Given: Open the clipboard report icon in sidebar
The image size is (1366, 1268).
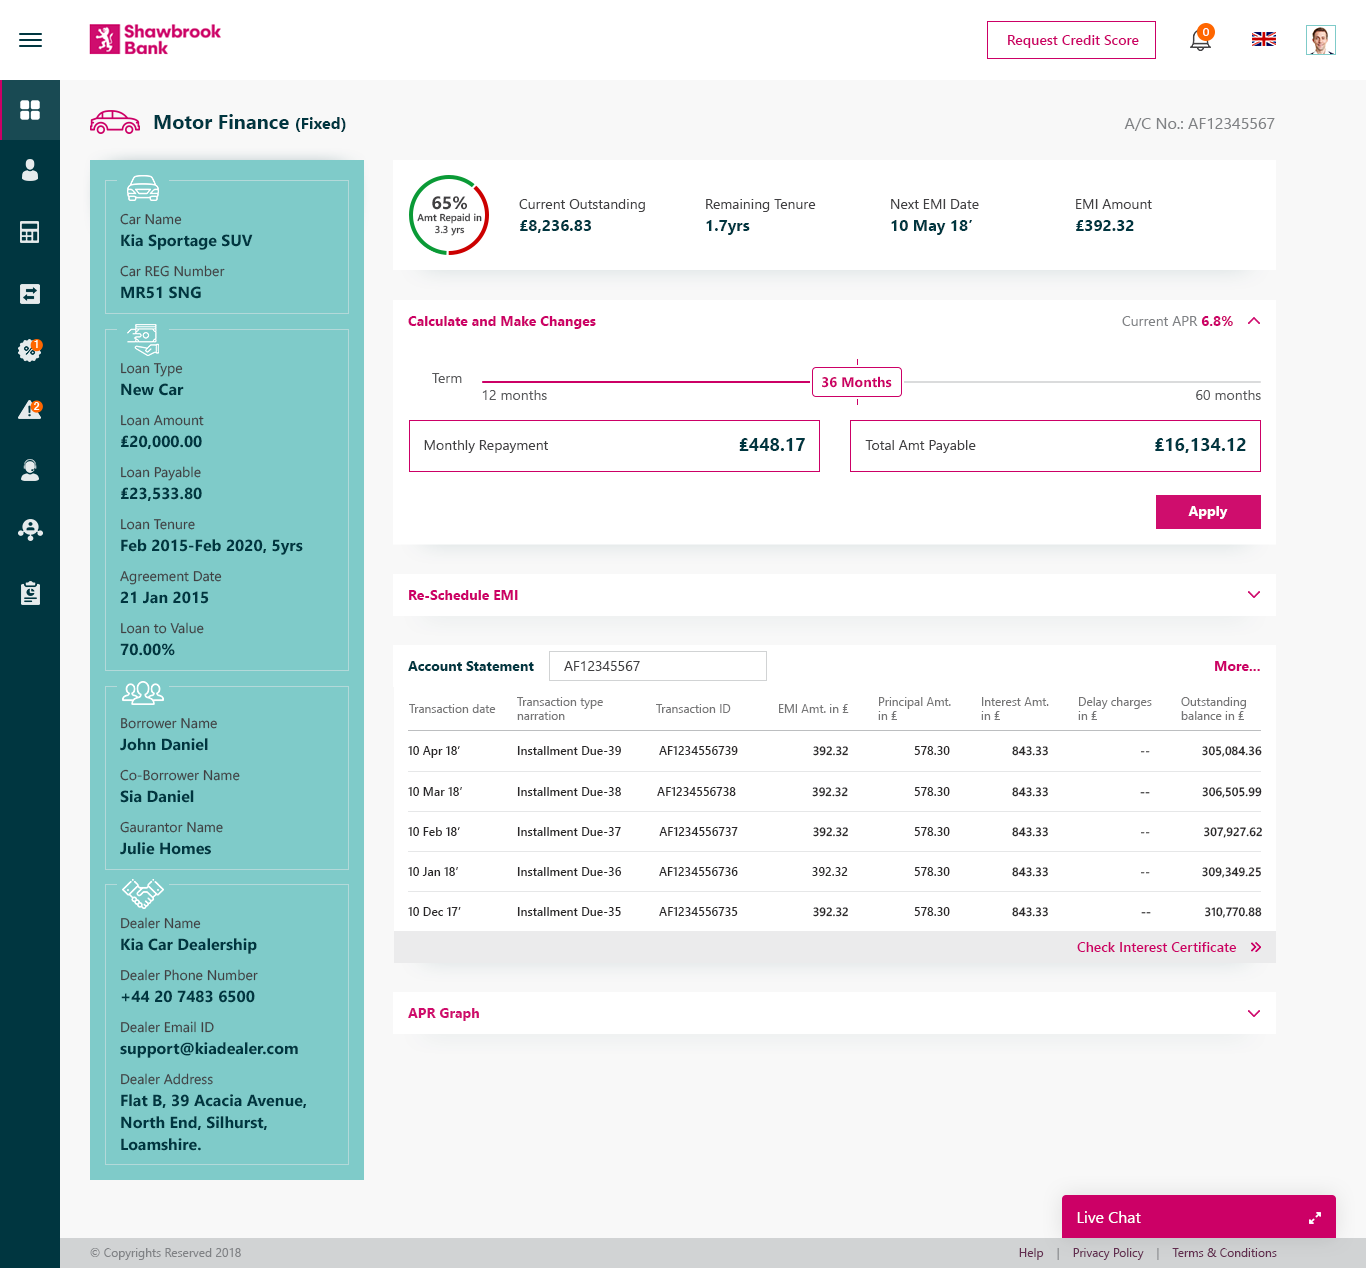Looking at the screenshot, I should (x=30, y=593).
